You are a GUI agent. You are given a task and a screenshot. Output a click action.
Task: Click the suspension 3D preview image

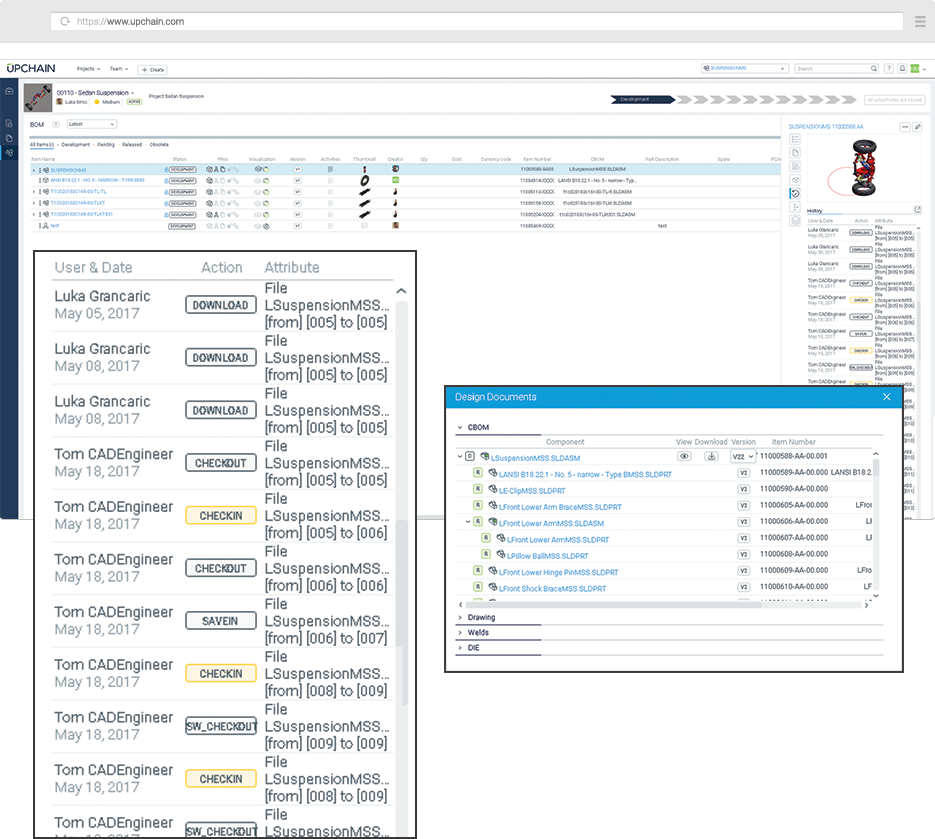pyautogui.click(x=864, y=169)
